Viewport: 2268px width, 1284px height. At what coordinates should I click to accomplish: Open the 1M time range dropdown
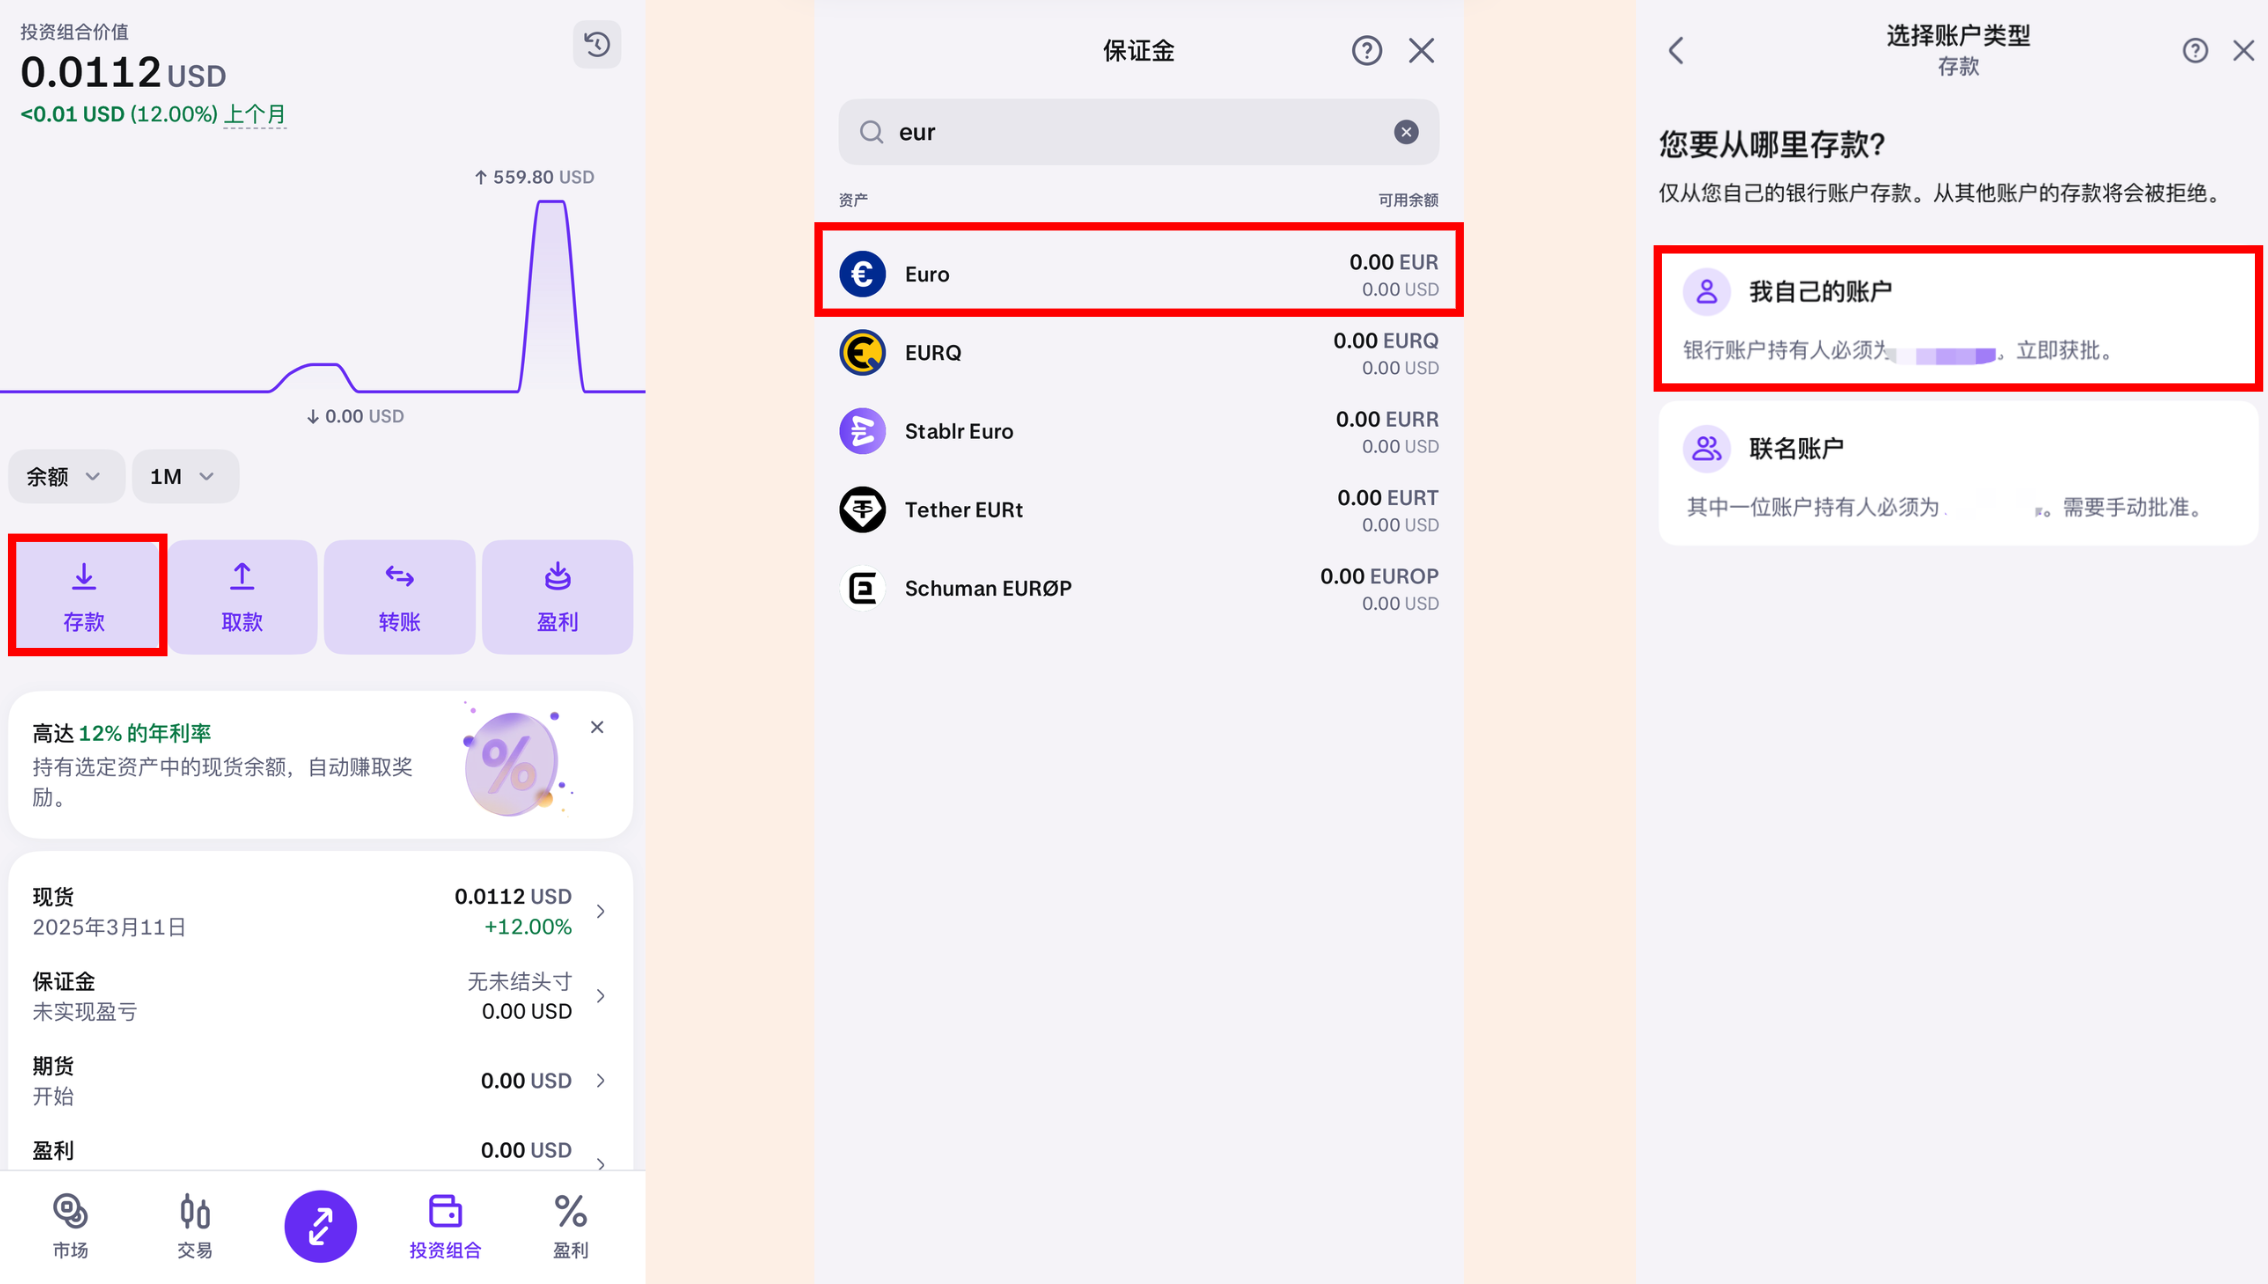pyautogui.click(x=184, y=476)
